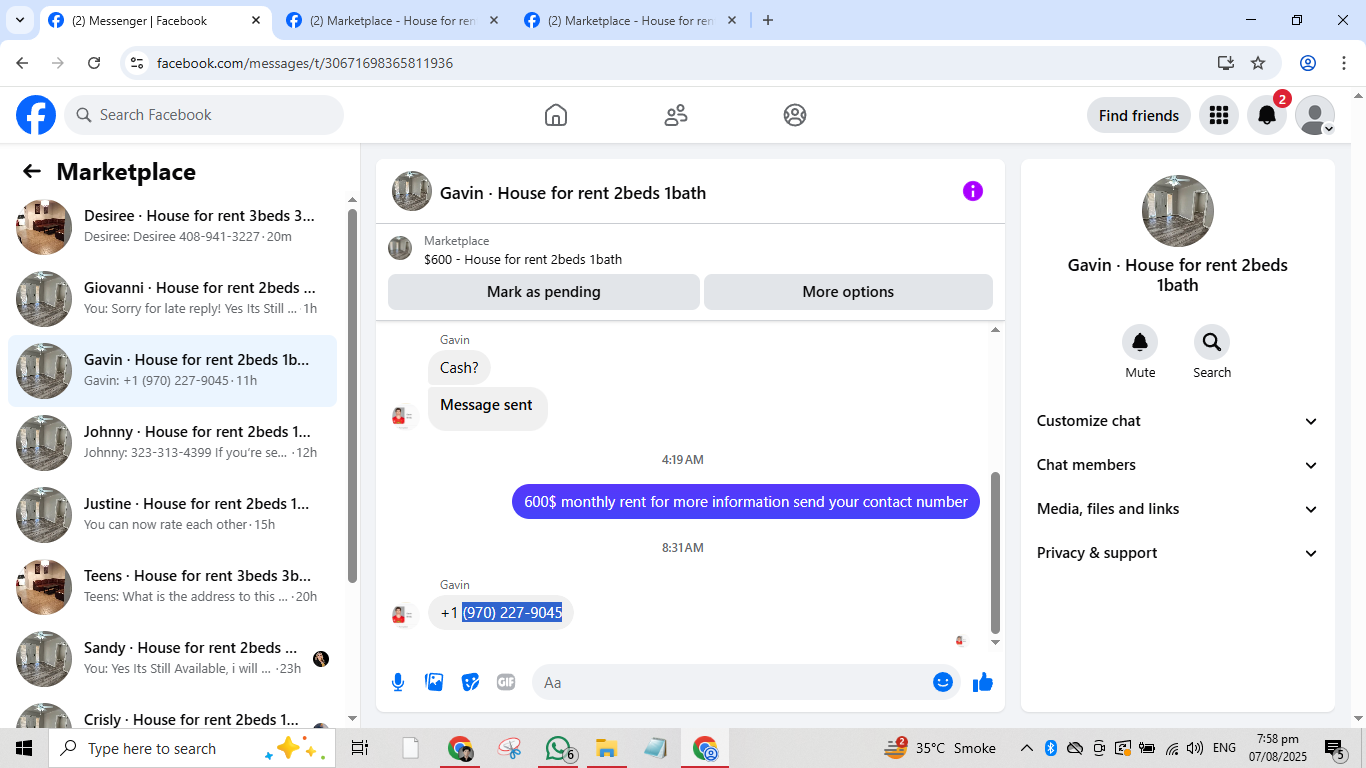
Task: Go to the Home feed icon
Action: 556,115
